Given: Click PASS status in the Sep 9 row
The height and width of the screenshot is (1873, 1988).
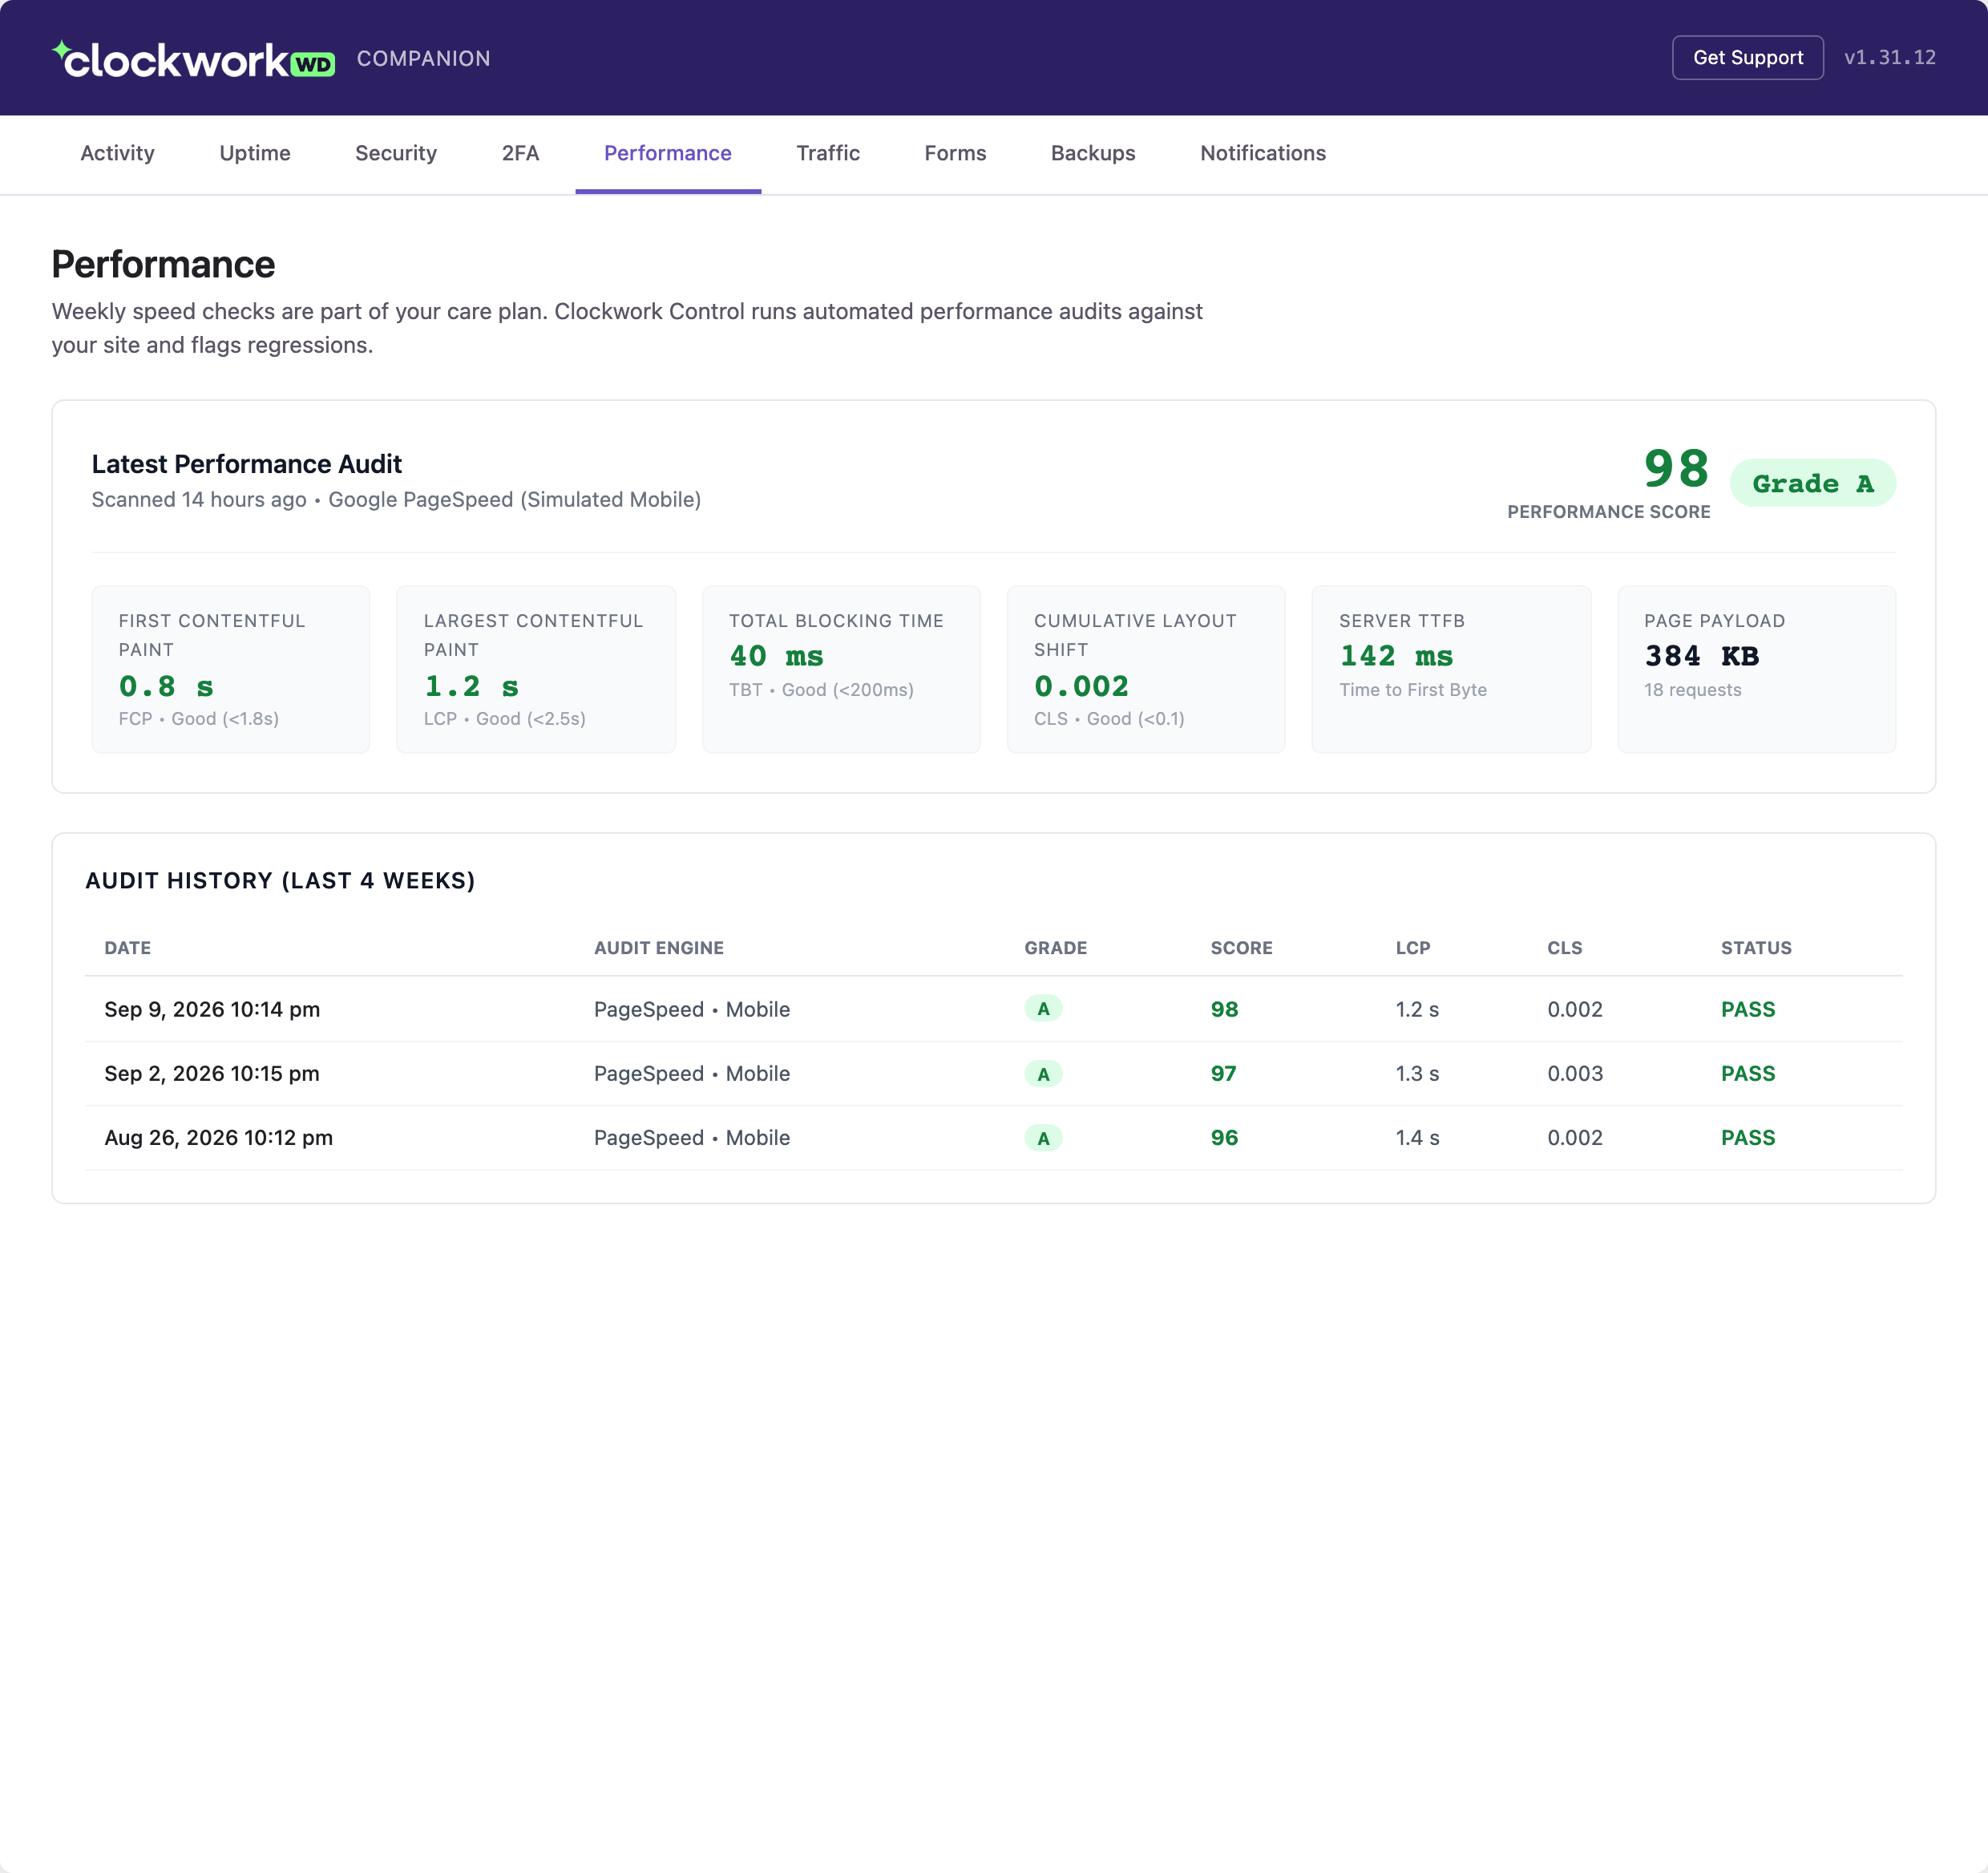Looking at the screenshot, I should point(1748,1009).
